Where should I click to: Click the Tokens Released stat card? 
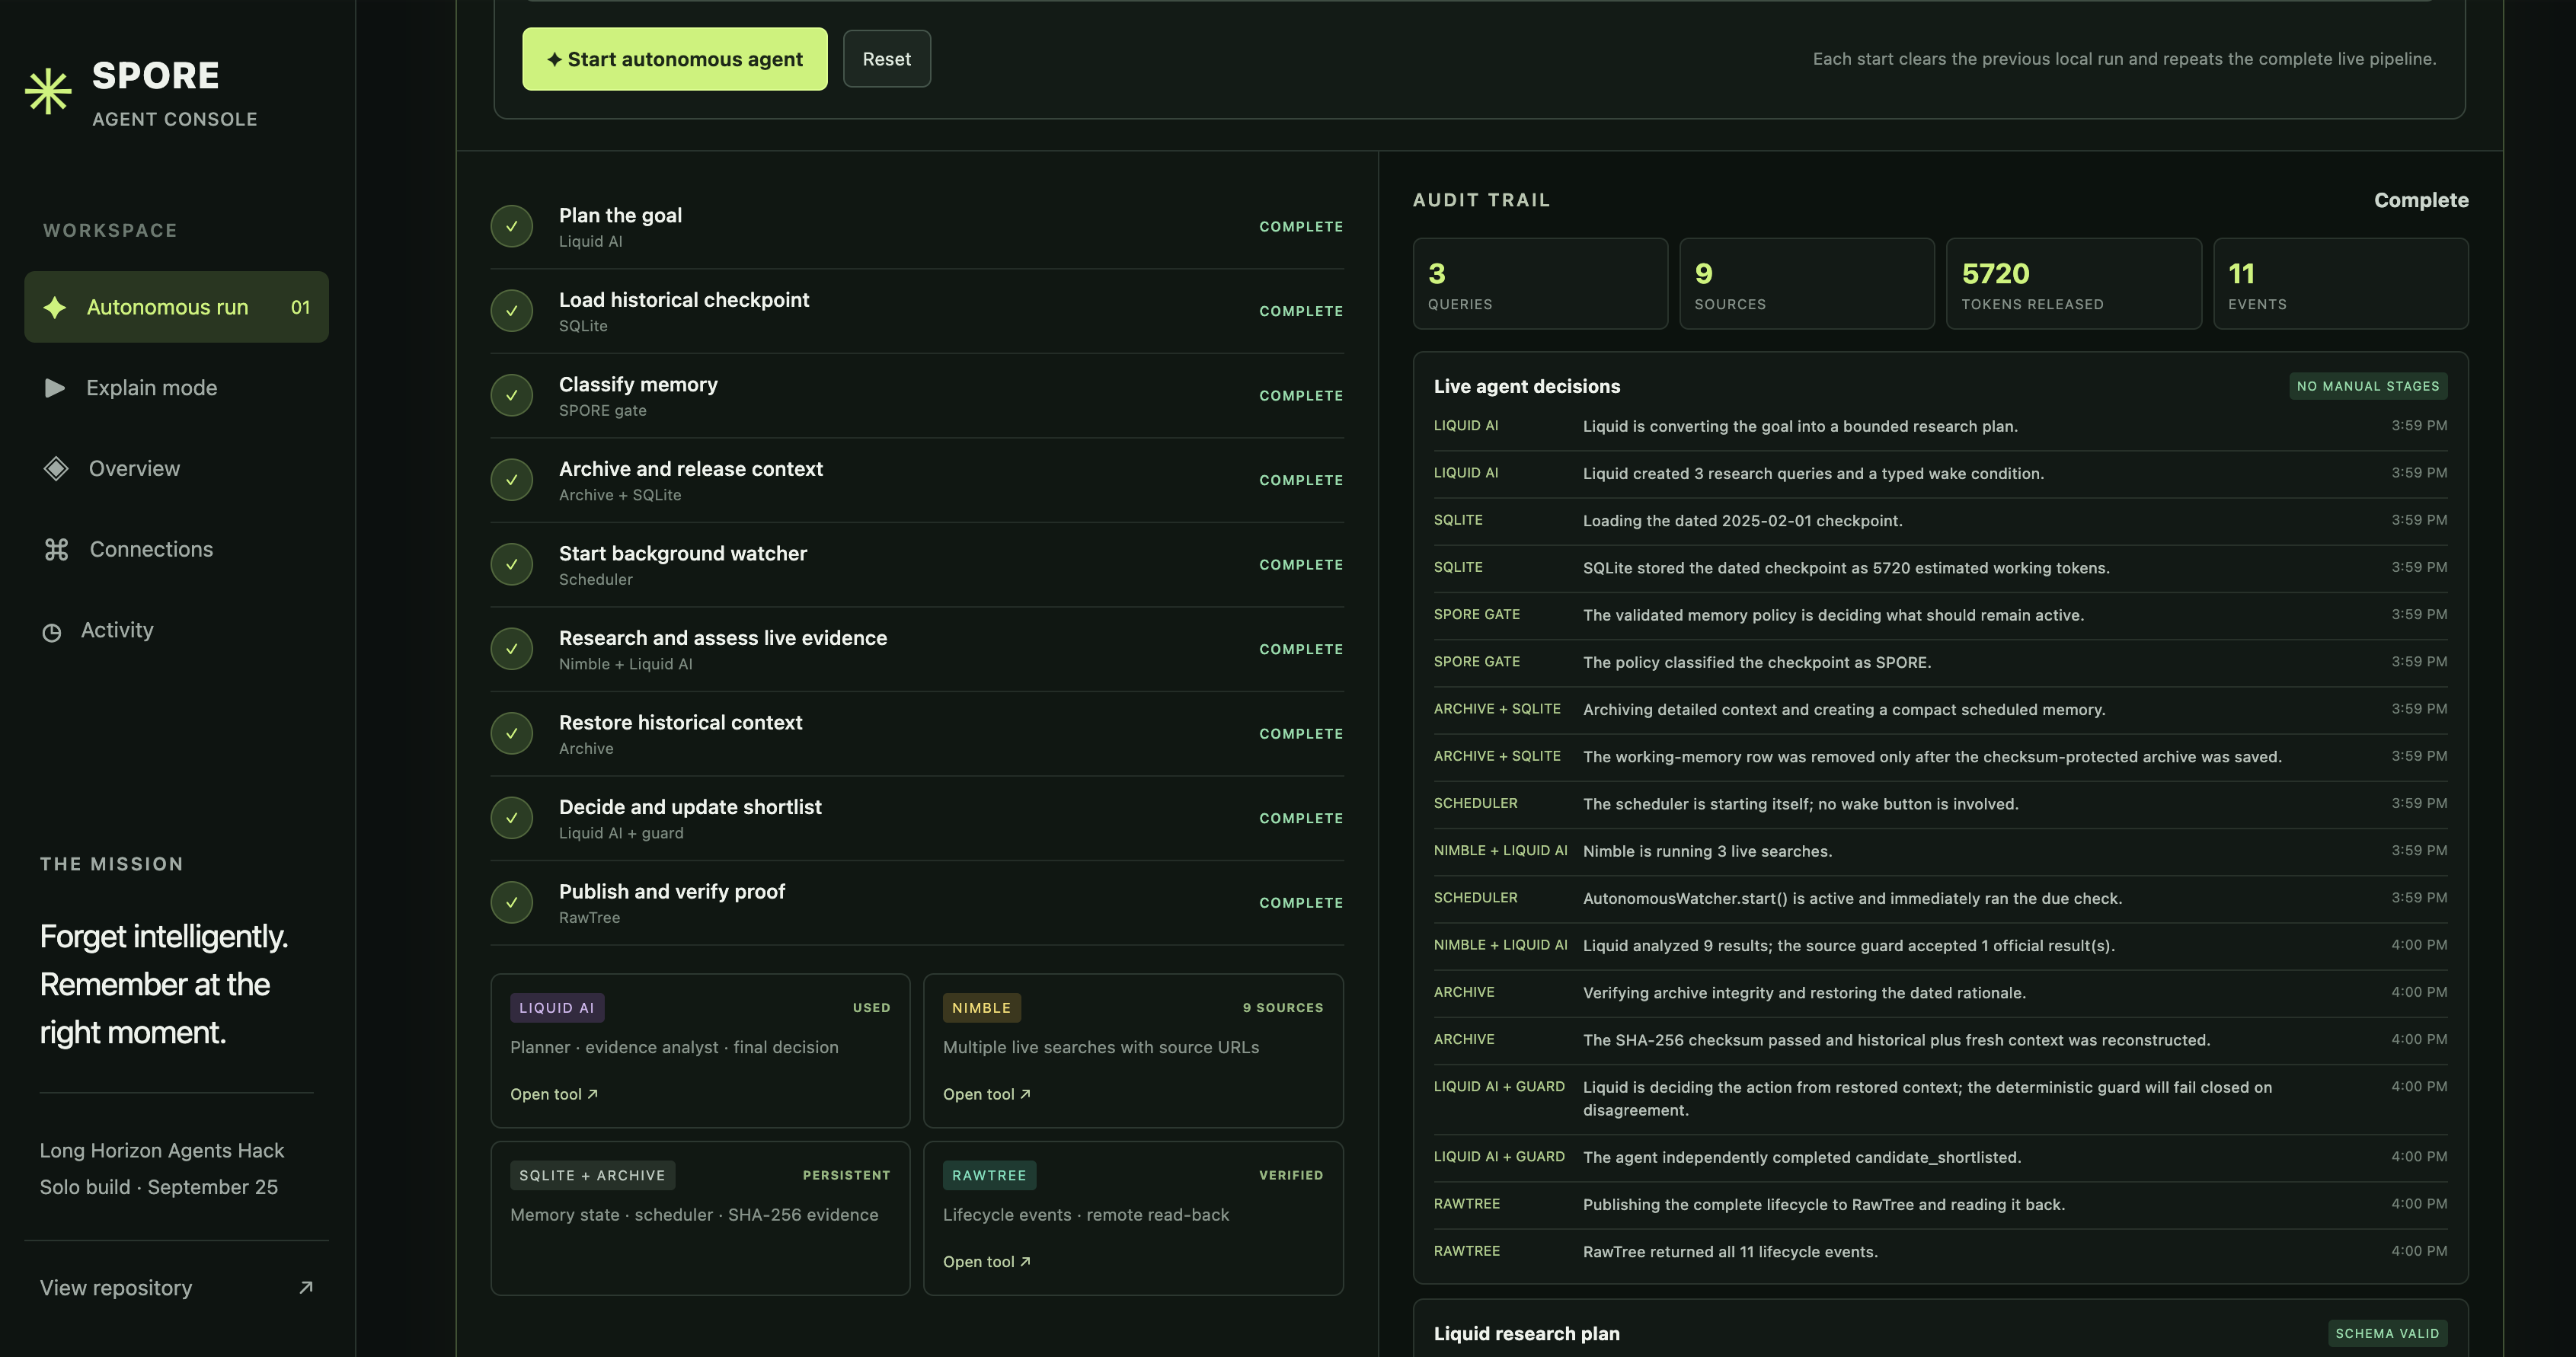(2074, 283)
